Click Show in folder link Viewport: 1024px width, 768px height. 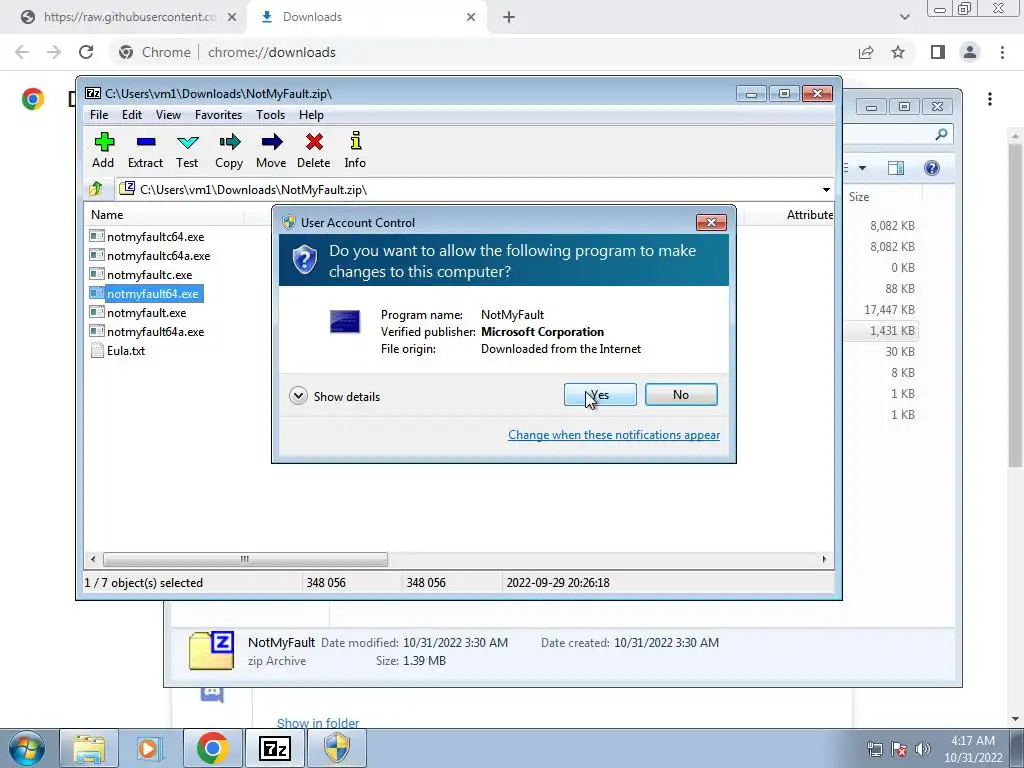click(318, 723)
